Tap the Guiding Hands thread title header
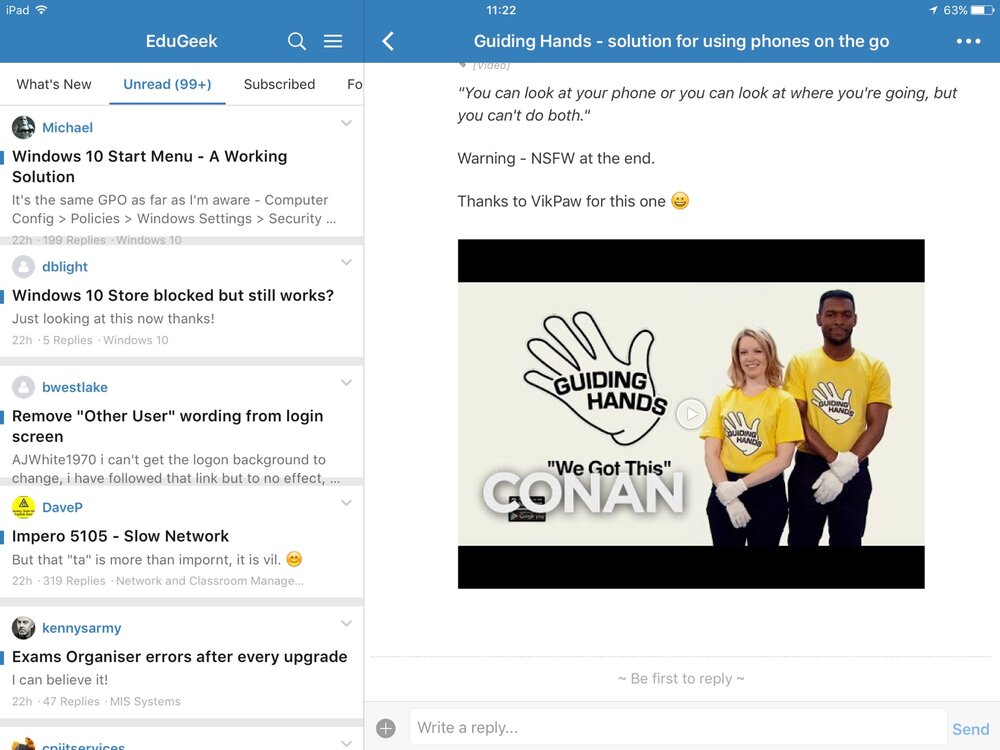Image resolution: width=1000 pixels, height=750 pixels. (x=681, y=41)
